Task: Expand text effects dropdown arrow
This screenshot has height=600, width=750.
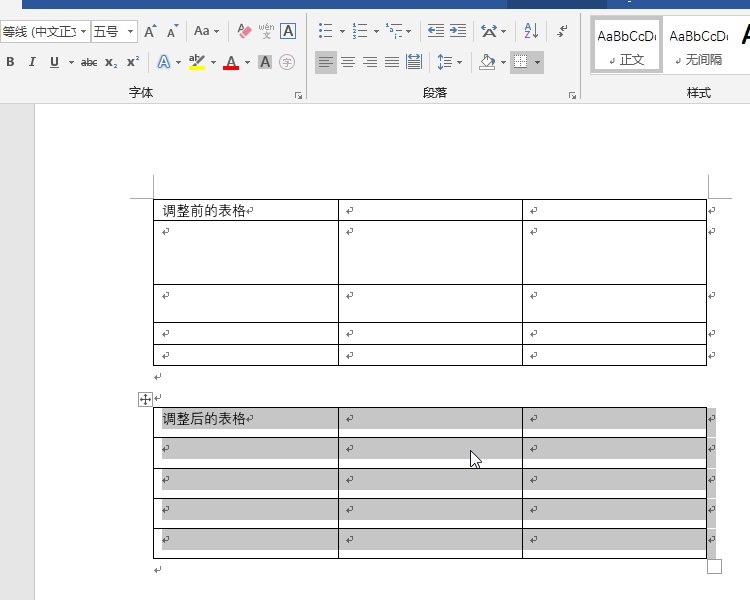Action: click(x=178, y=62)
